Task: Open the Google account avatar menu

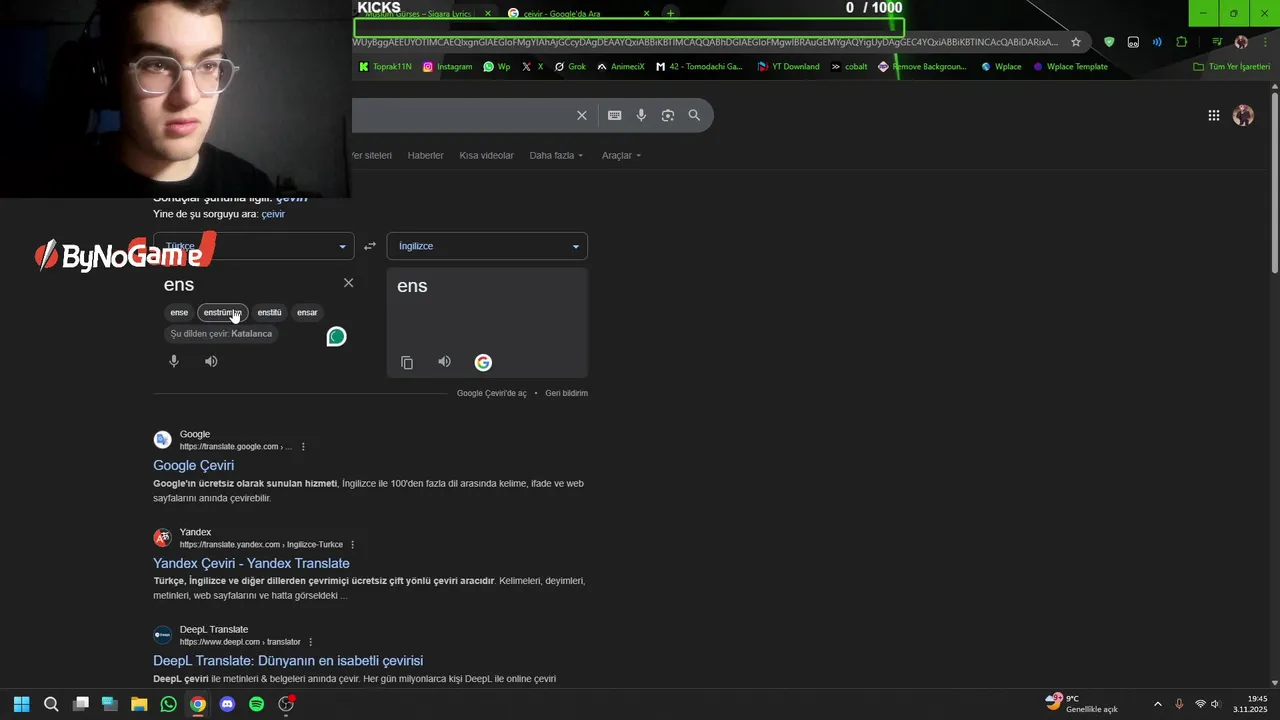Action: coord(1243,115)
